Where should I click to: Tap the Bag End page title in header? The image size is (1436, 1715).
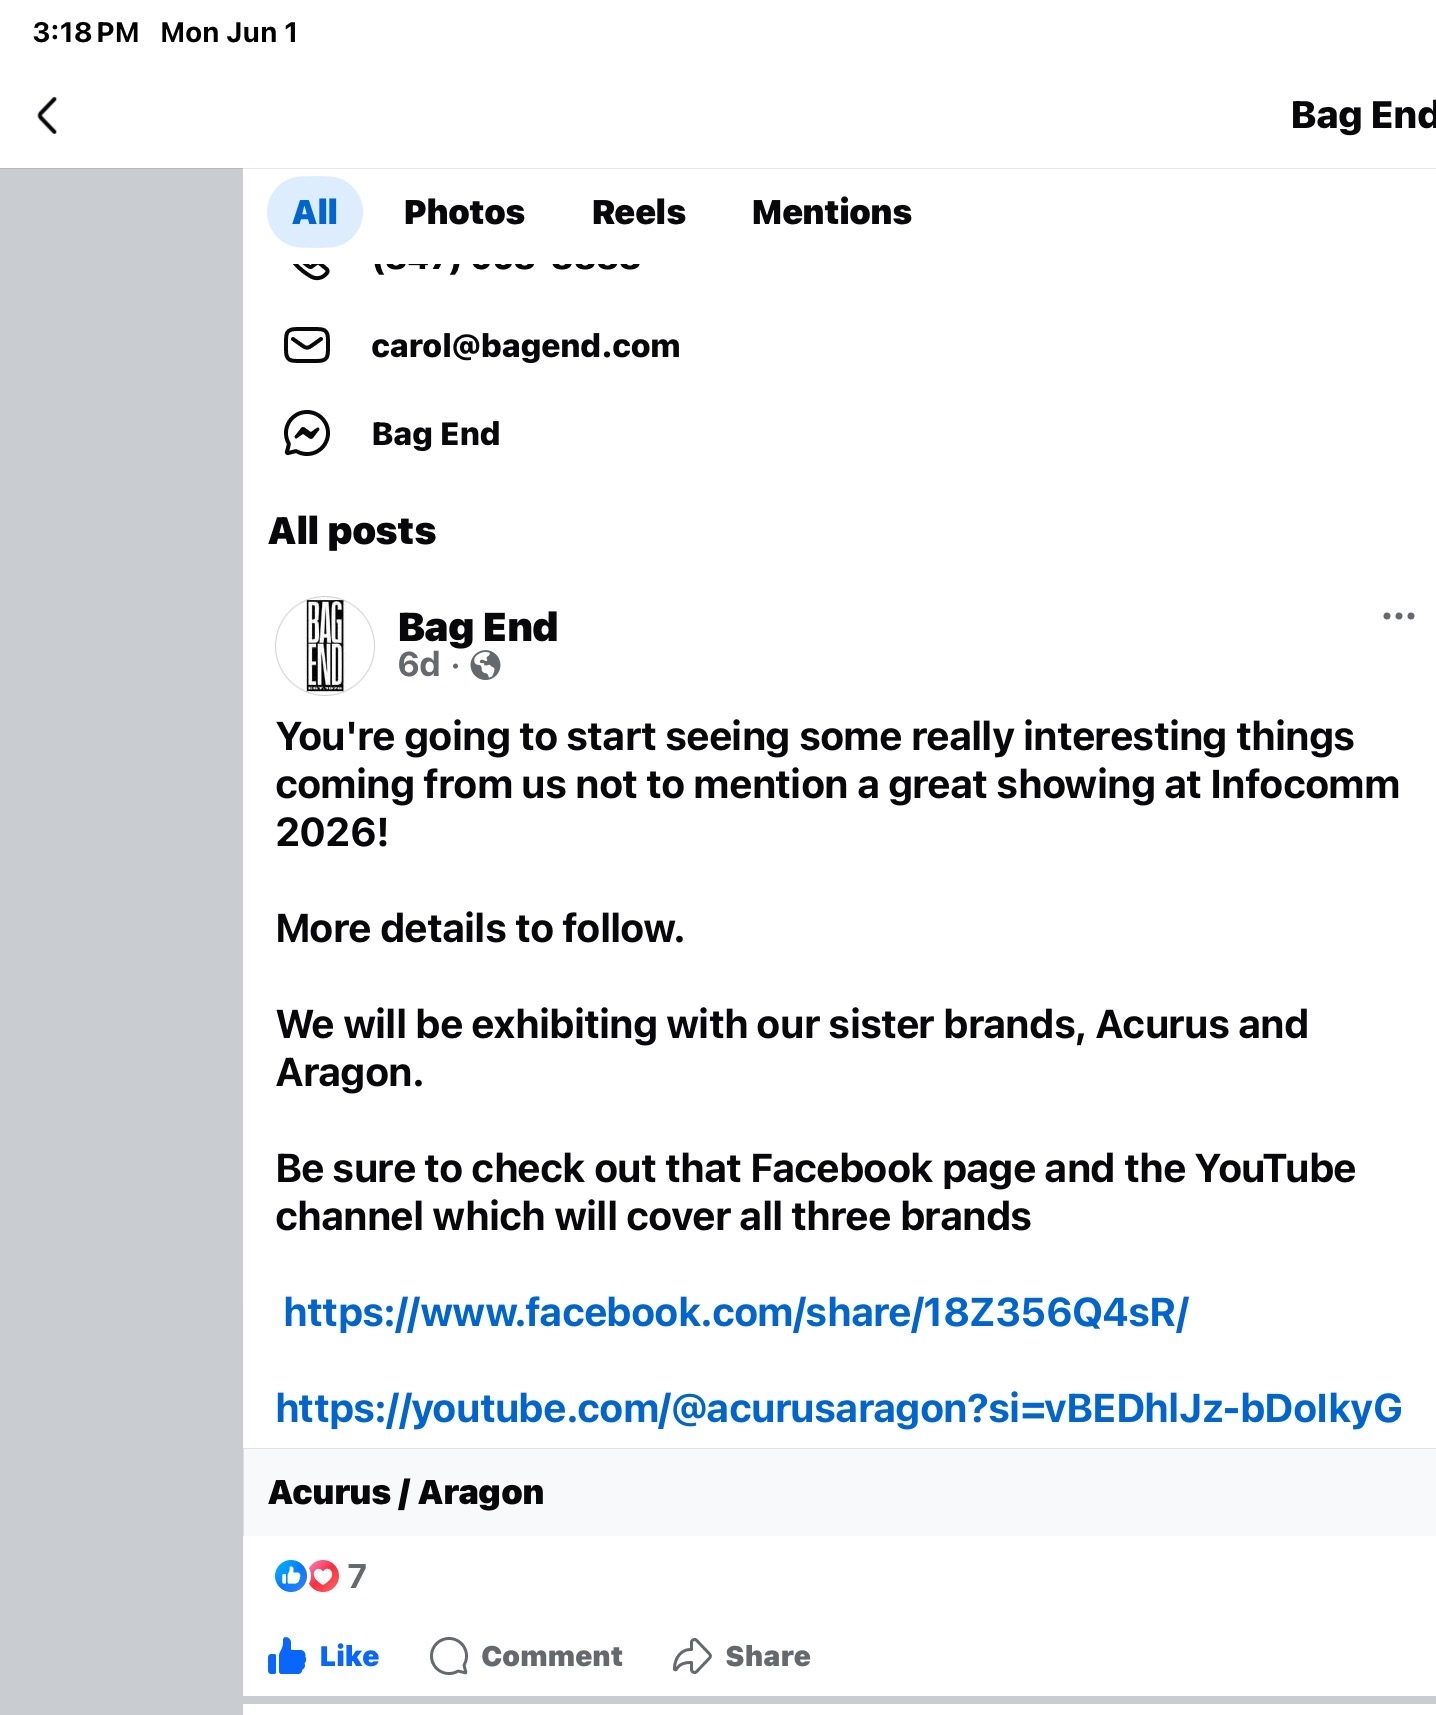coord(1363,115)
